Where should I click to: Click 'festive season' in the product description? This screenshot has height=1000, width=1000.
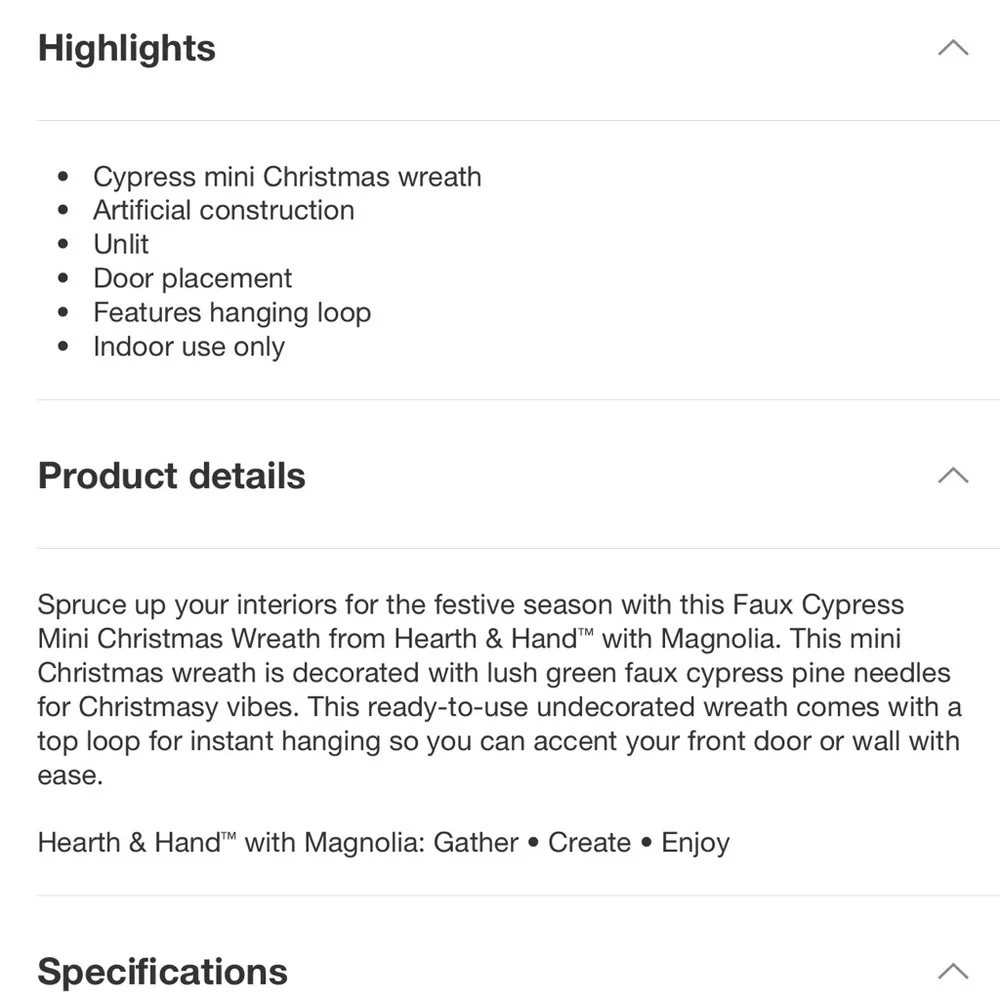[523, 605]
